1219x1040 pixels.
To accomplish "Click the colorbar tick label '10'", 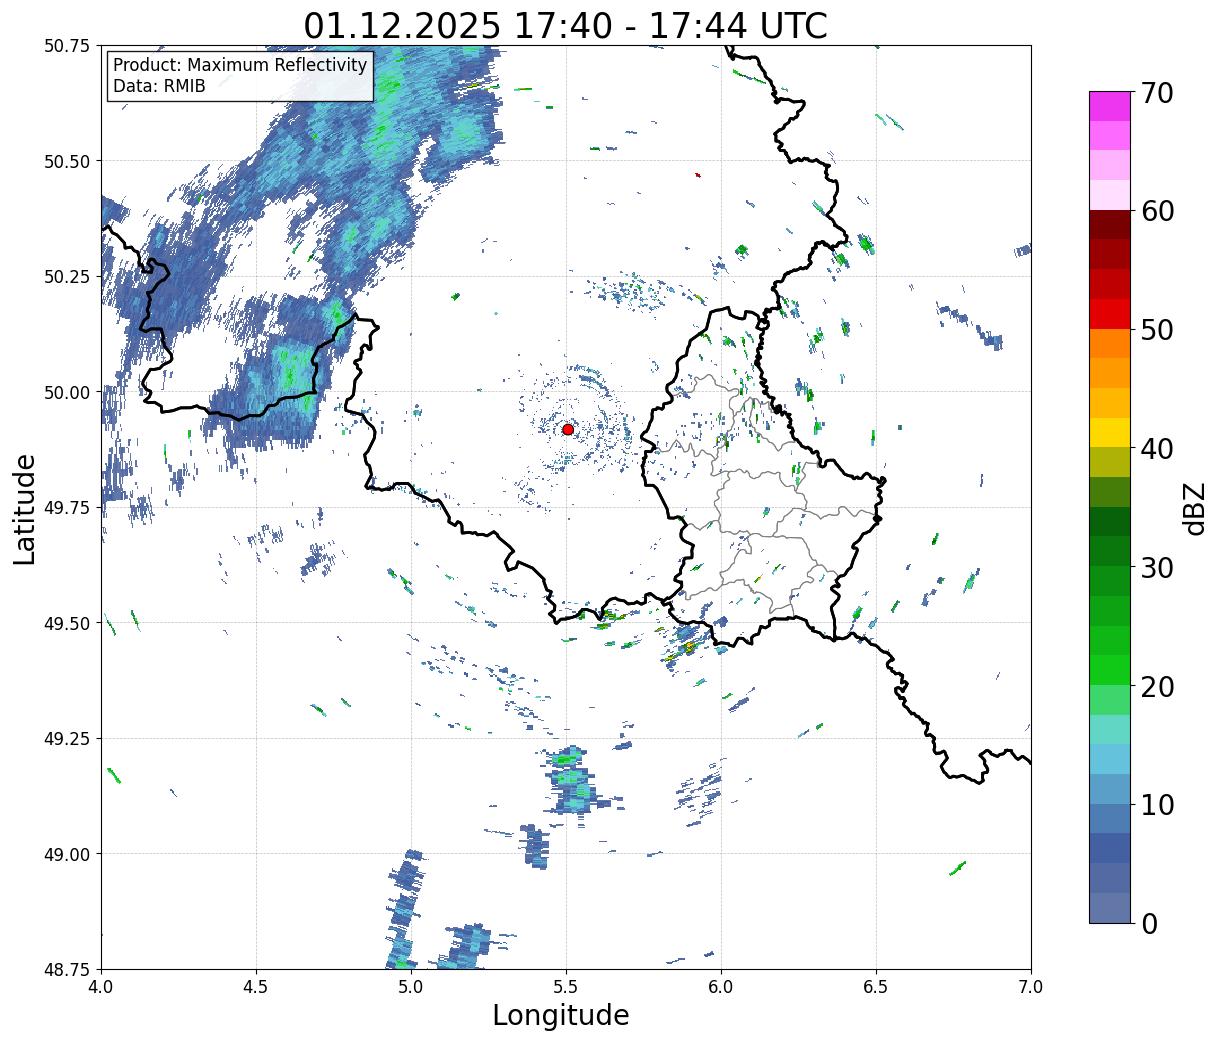I will point(1157,804).
